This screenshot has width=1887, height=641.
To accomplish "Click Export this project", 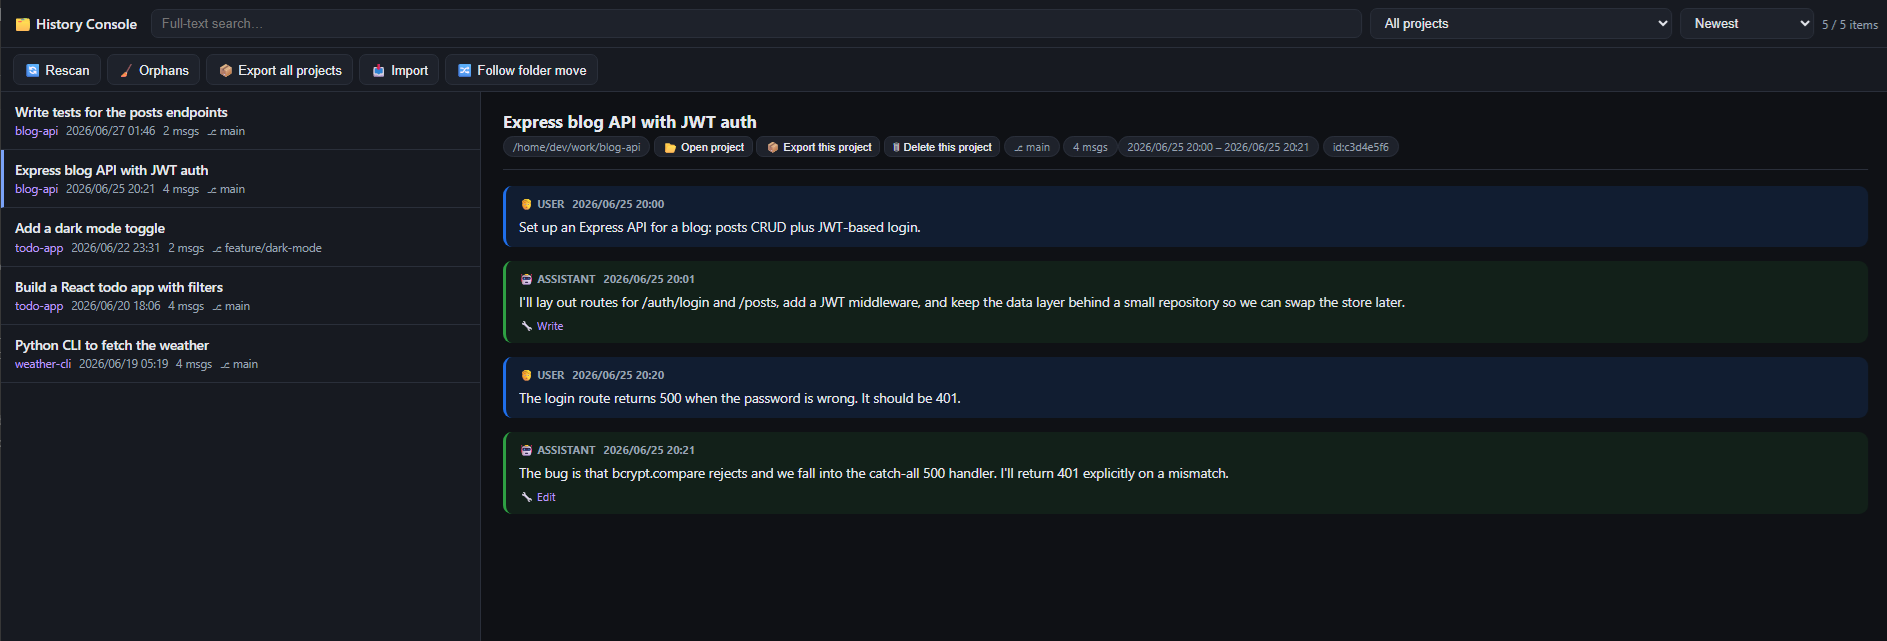I will pos(818,147).
